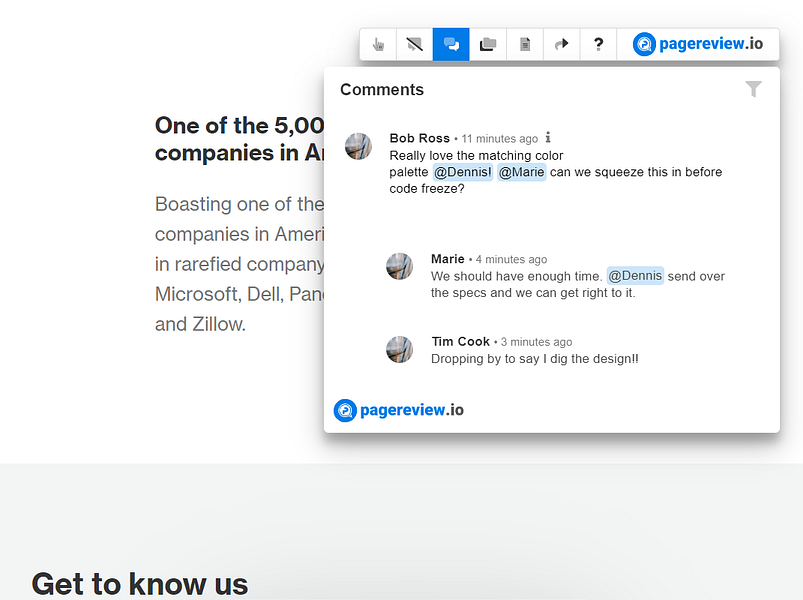The height and width of the screenshot is (600, 803).
Task: Toggle comment visibility with the crossed-out bubble
Action: (414, 44)
